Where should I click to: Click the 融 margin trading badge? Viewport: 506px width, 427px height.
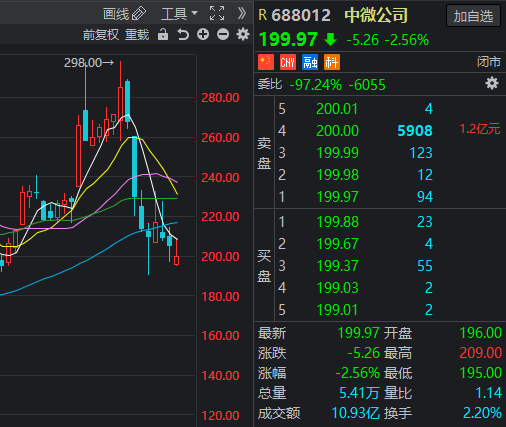[x=310, y=62]
